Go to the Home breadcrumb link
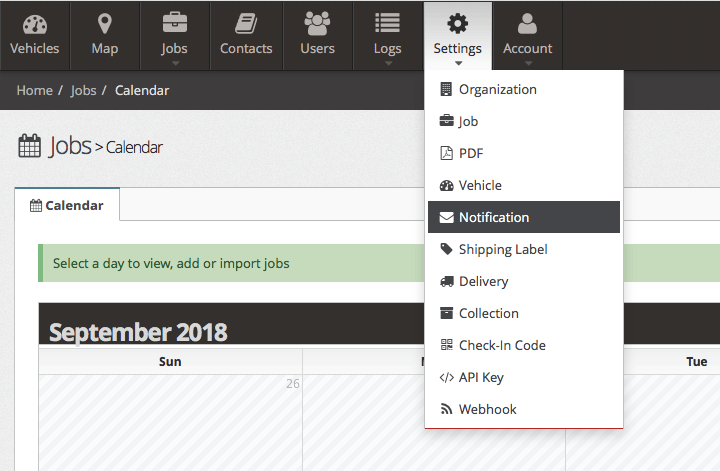Screen dimensions: 720x471 click(34, 90)
